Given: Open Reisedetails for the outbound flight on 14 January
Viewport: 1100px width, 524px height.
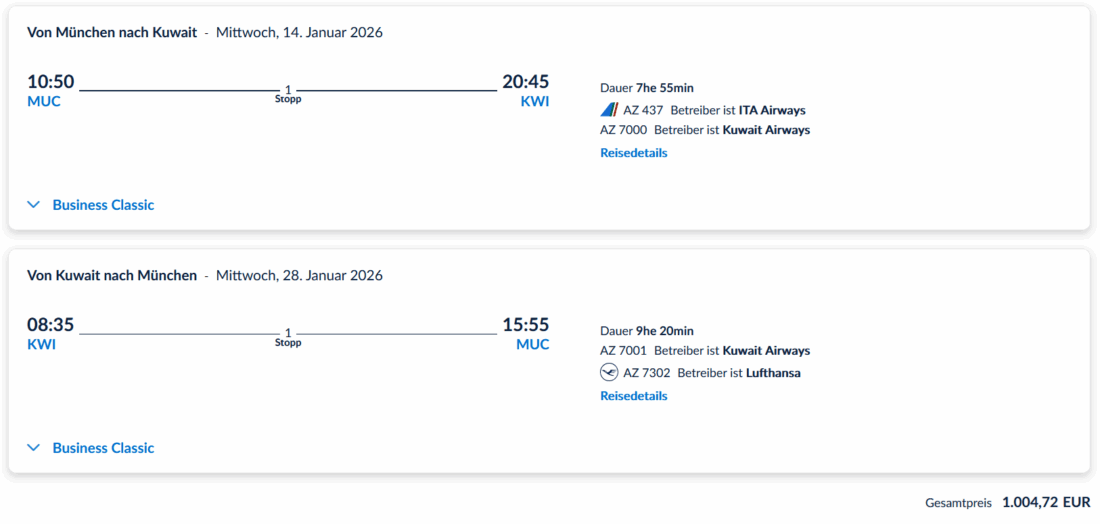Looking at the screenshot, I should tap(633, 153).
